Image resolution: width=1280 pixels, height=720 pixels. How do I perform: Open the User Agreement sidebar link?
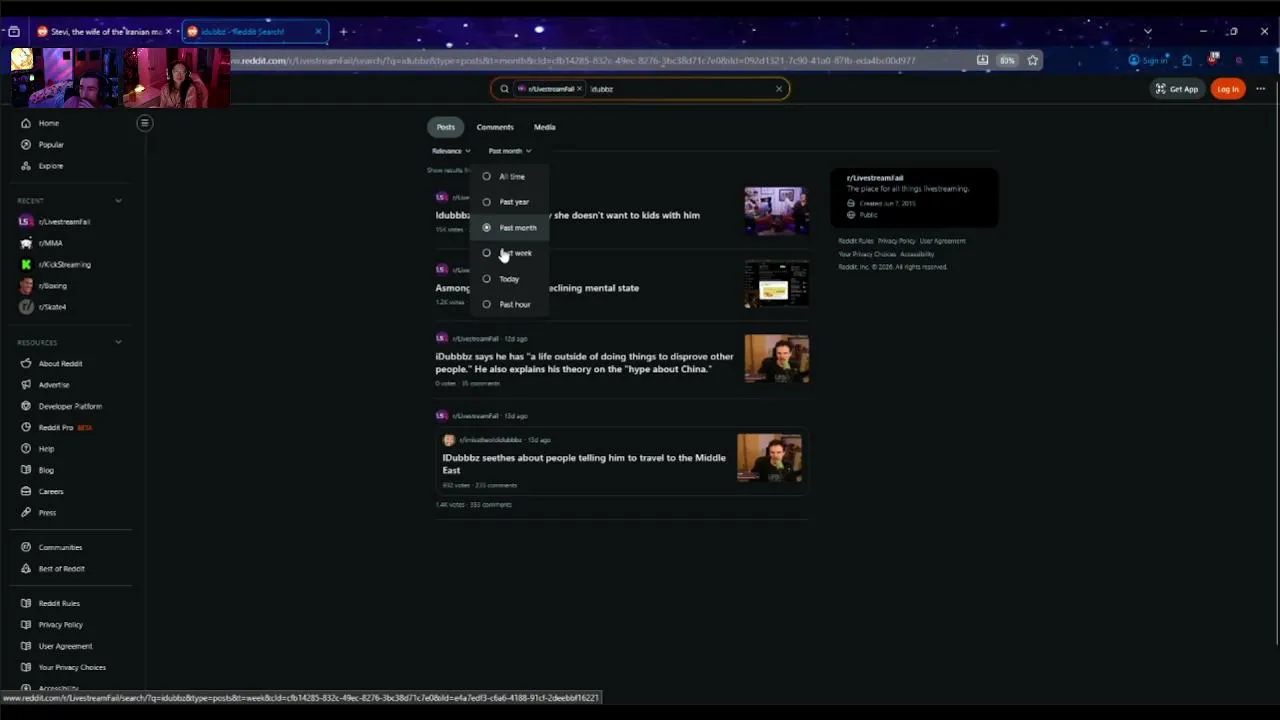coord(65,646)
